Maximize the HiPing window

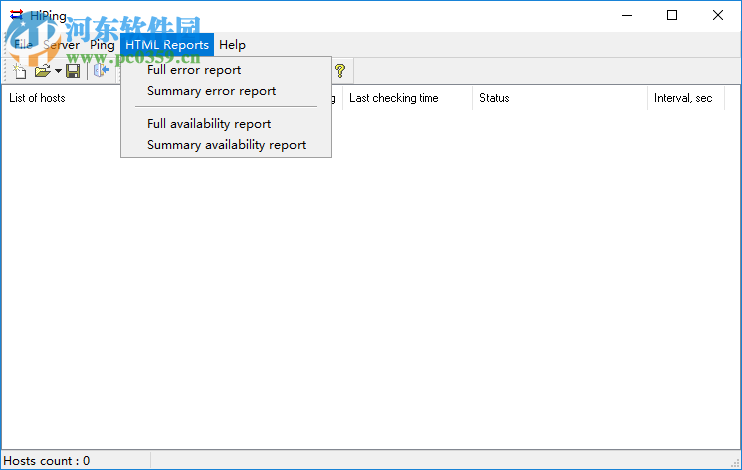point(672,15)
